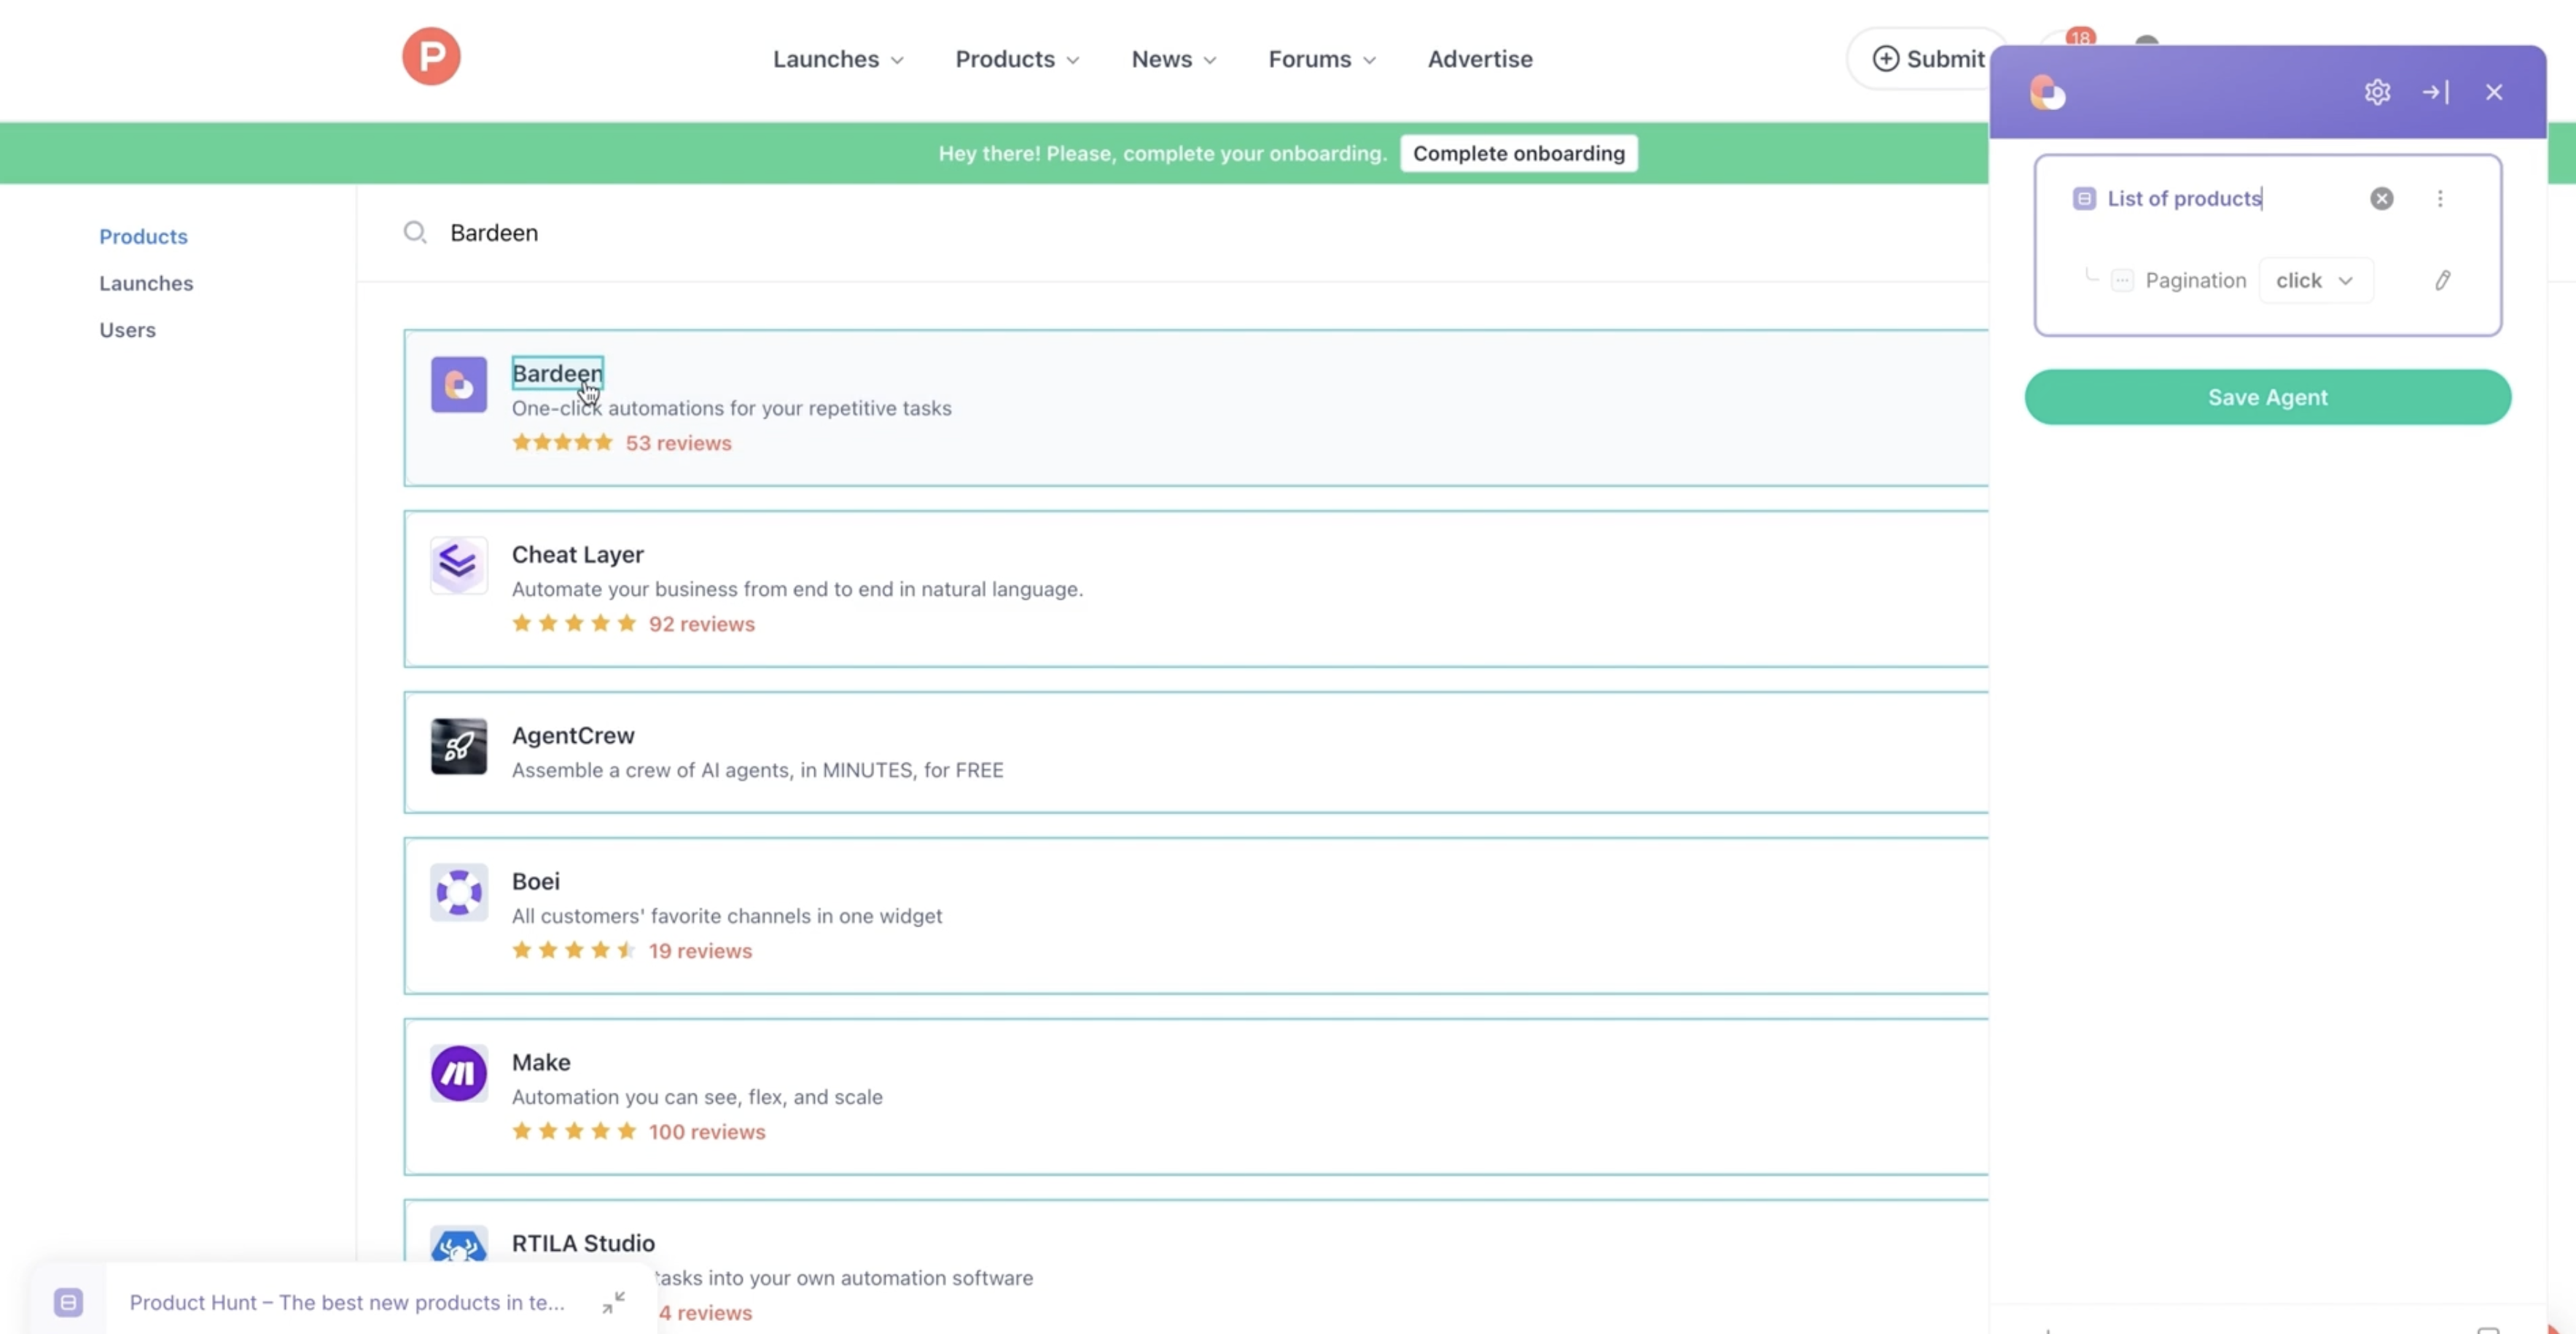Open Cheat Layer product logo

(459, 566)
